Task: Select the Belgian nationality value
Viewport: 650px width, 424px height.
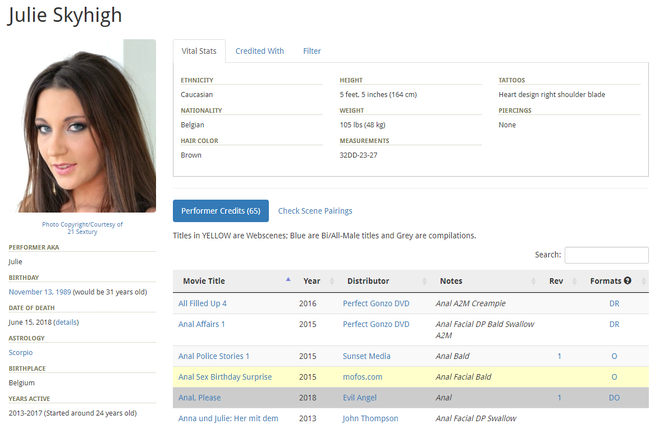Action: [x=192, y=125]
